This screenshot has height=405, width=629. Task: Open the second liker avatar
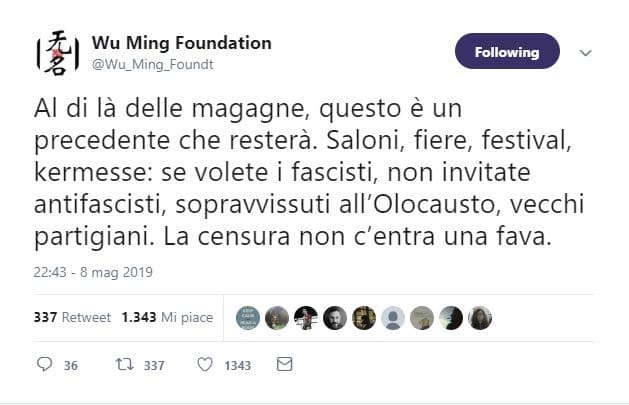(x=278, y=317)
